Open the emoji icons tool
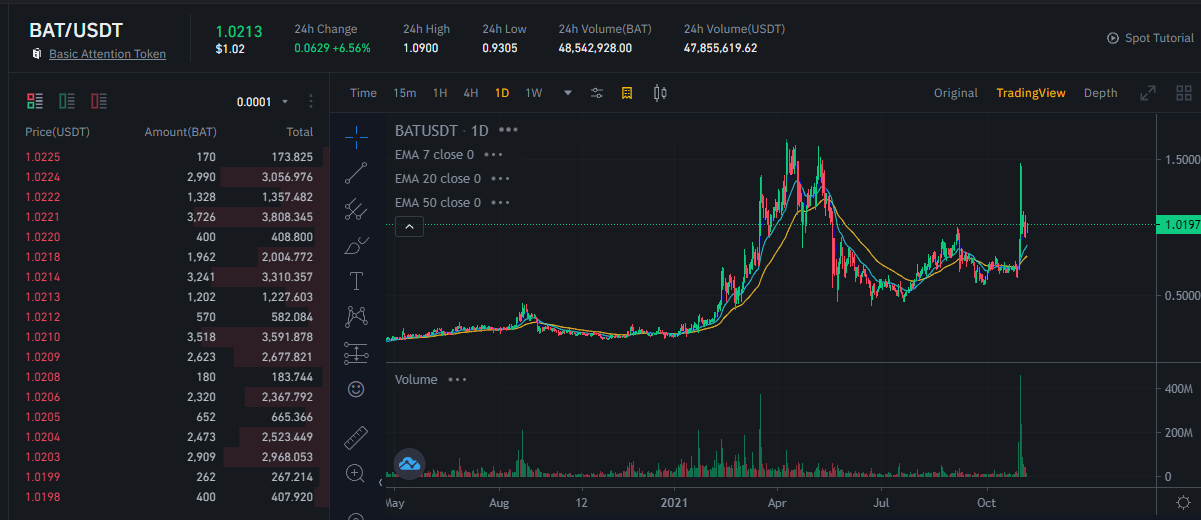Screen dimensions: 1201x520 [x=356, y=389]
